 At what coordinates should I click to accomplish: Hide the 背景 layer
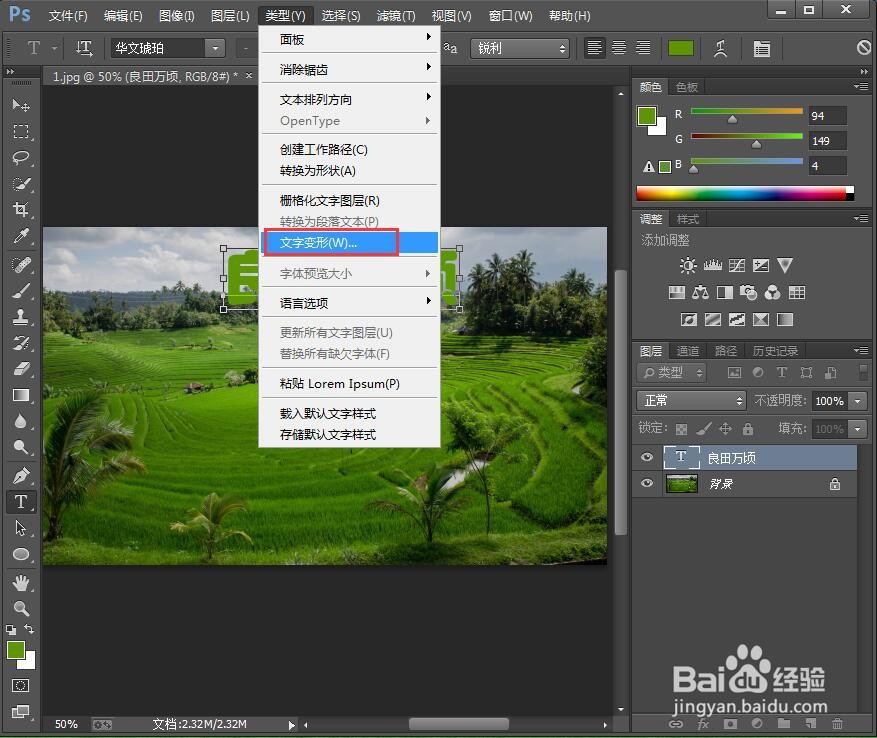[x=647, y=483]
